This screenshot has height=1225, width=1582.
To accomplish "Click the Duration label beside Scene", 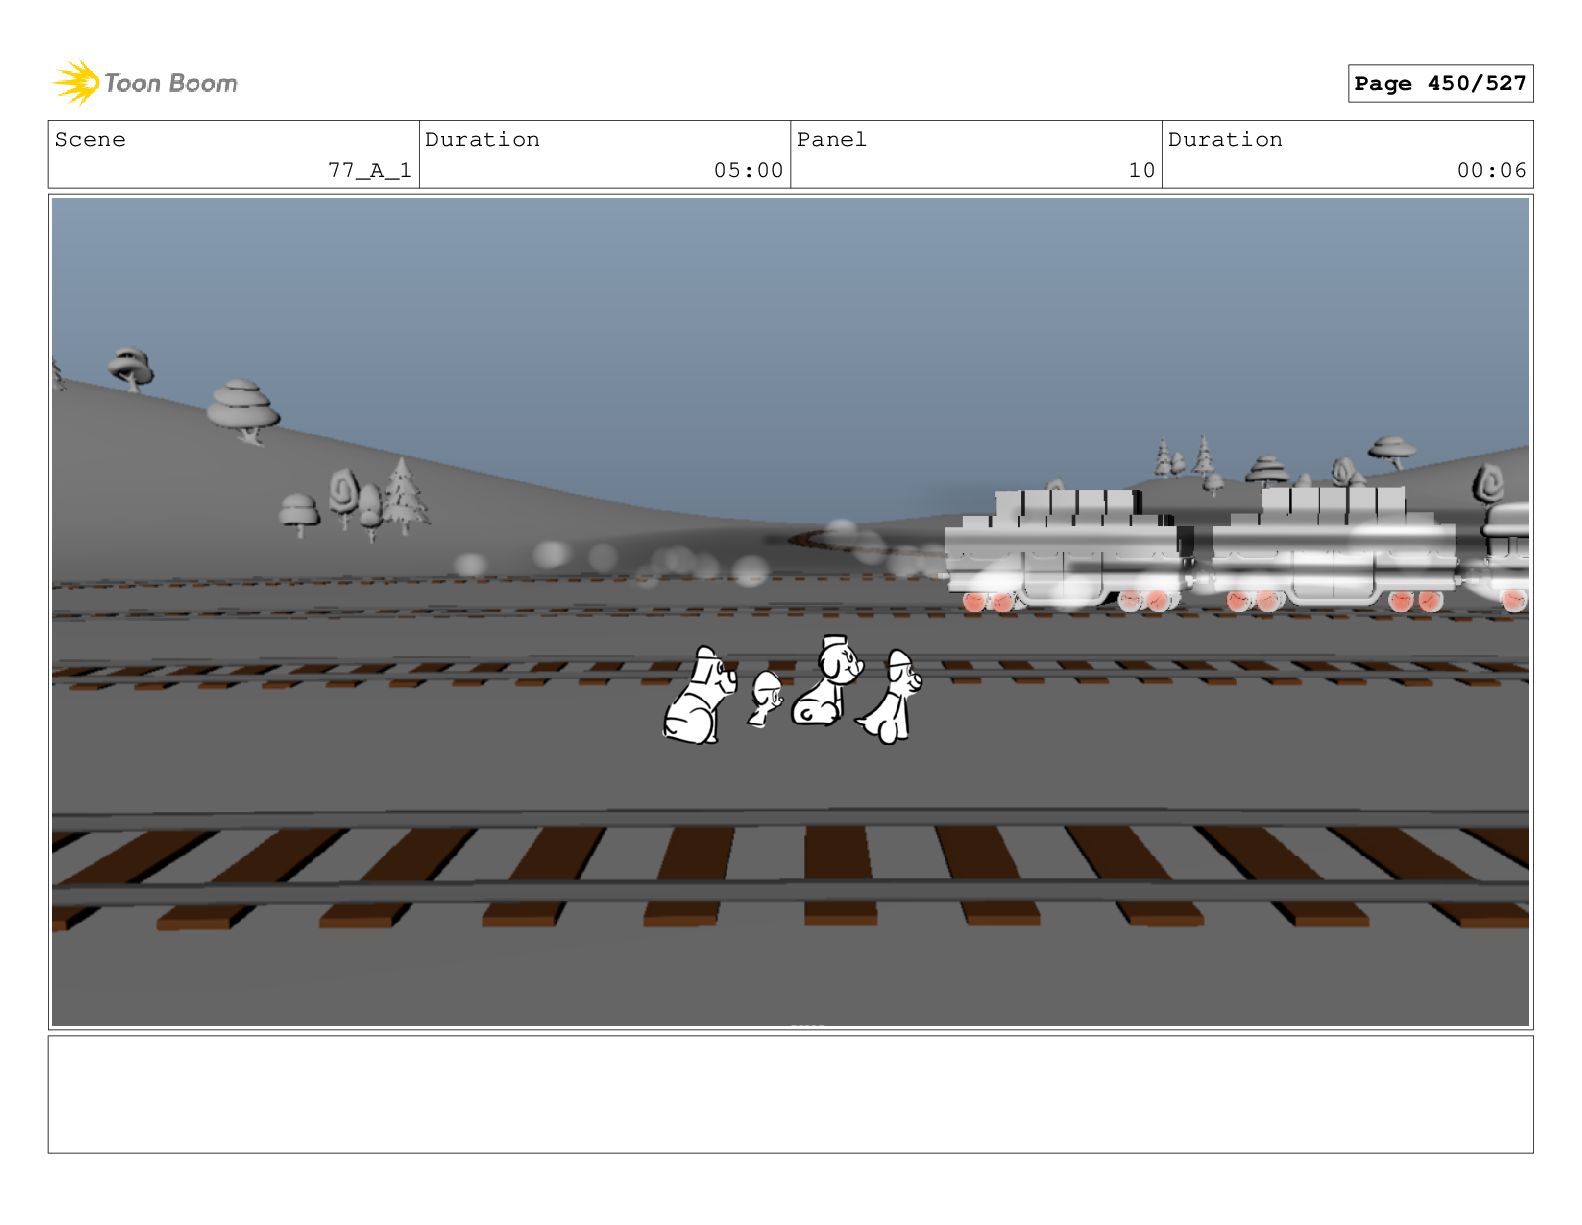I will (482, 140).
